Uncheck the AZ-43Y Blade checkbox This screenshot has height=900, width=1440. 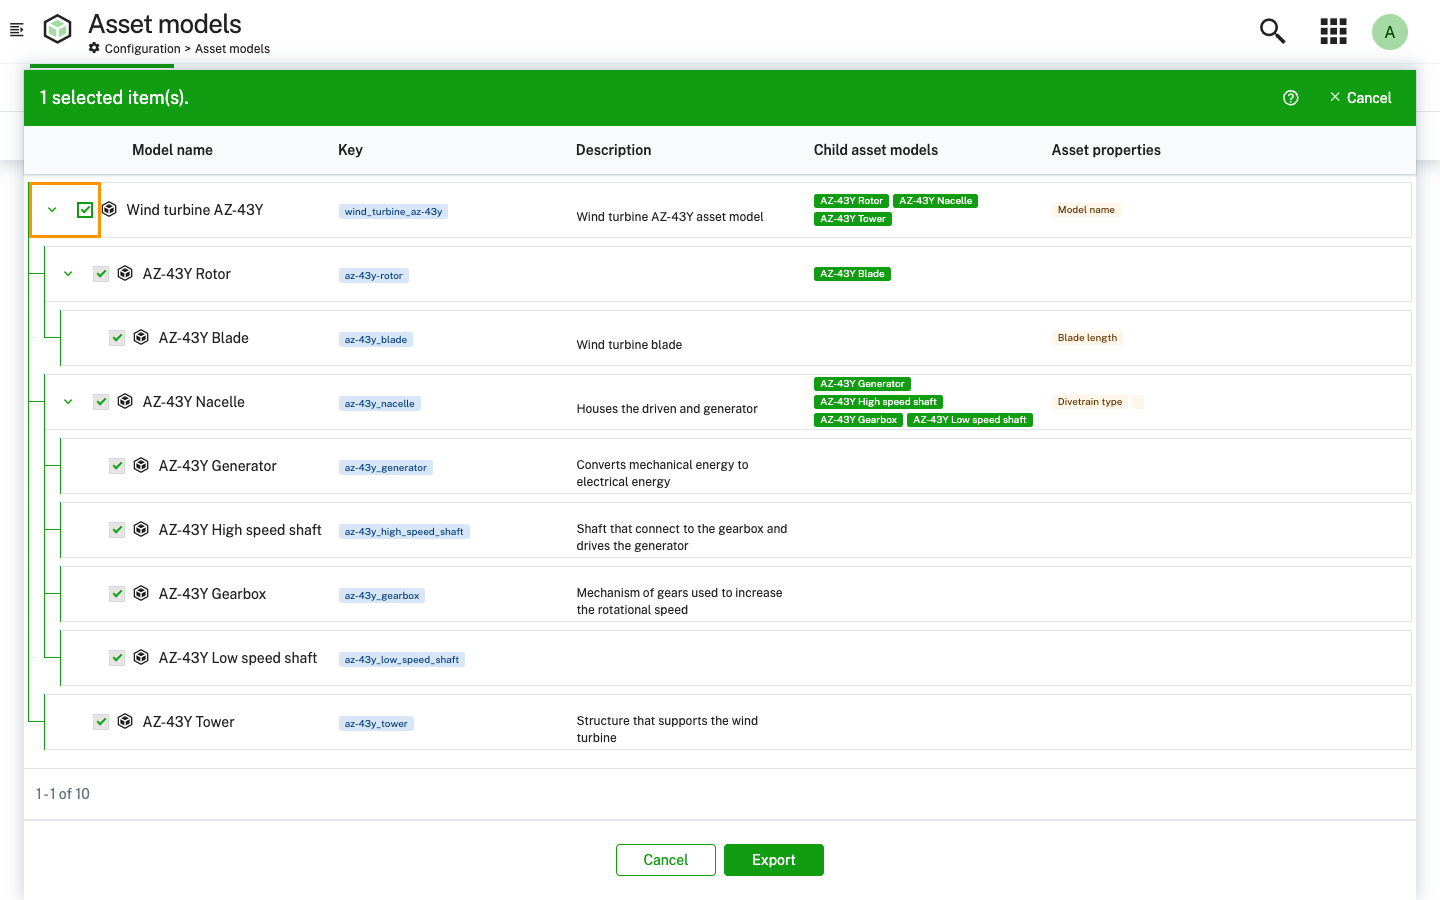117,337
